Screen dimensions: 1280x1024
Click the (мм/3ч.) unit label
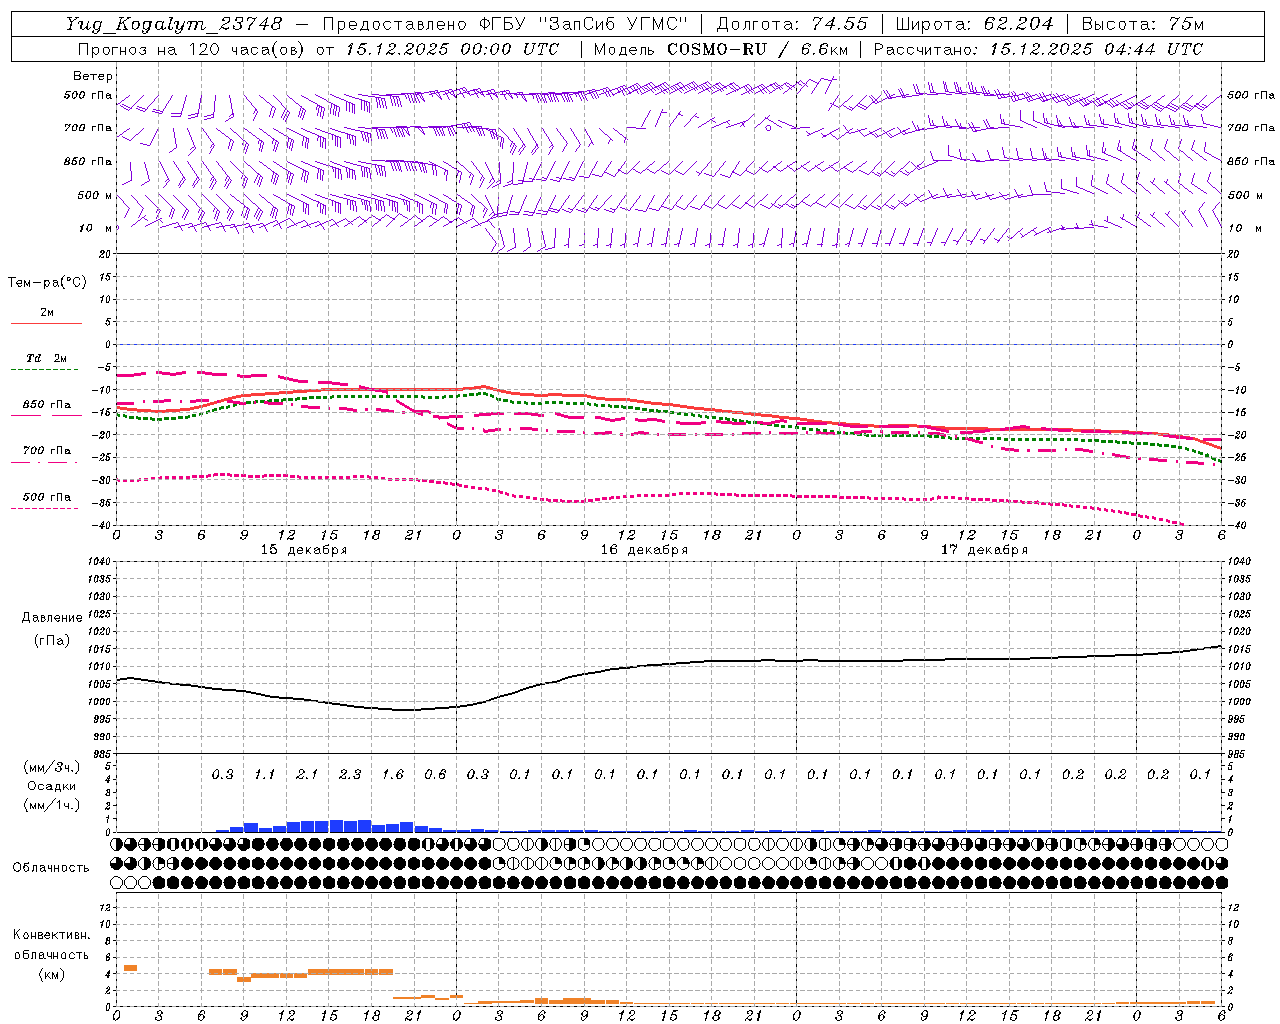(51, 768)
